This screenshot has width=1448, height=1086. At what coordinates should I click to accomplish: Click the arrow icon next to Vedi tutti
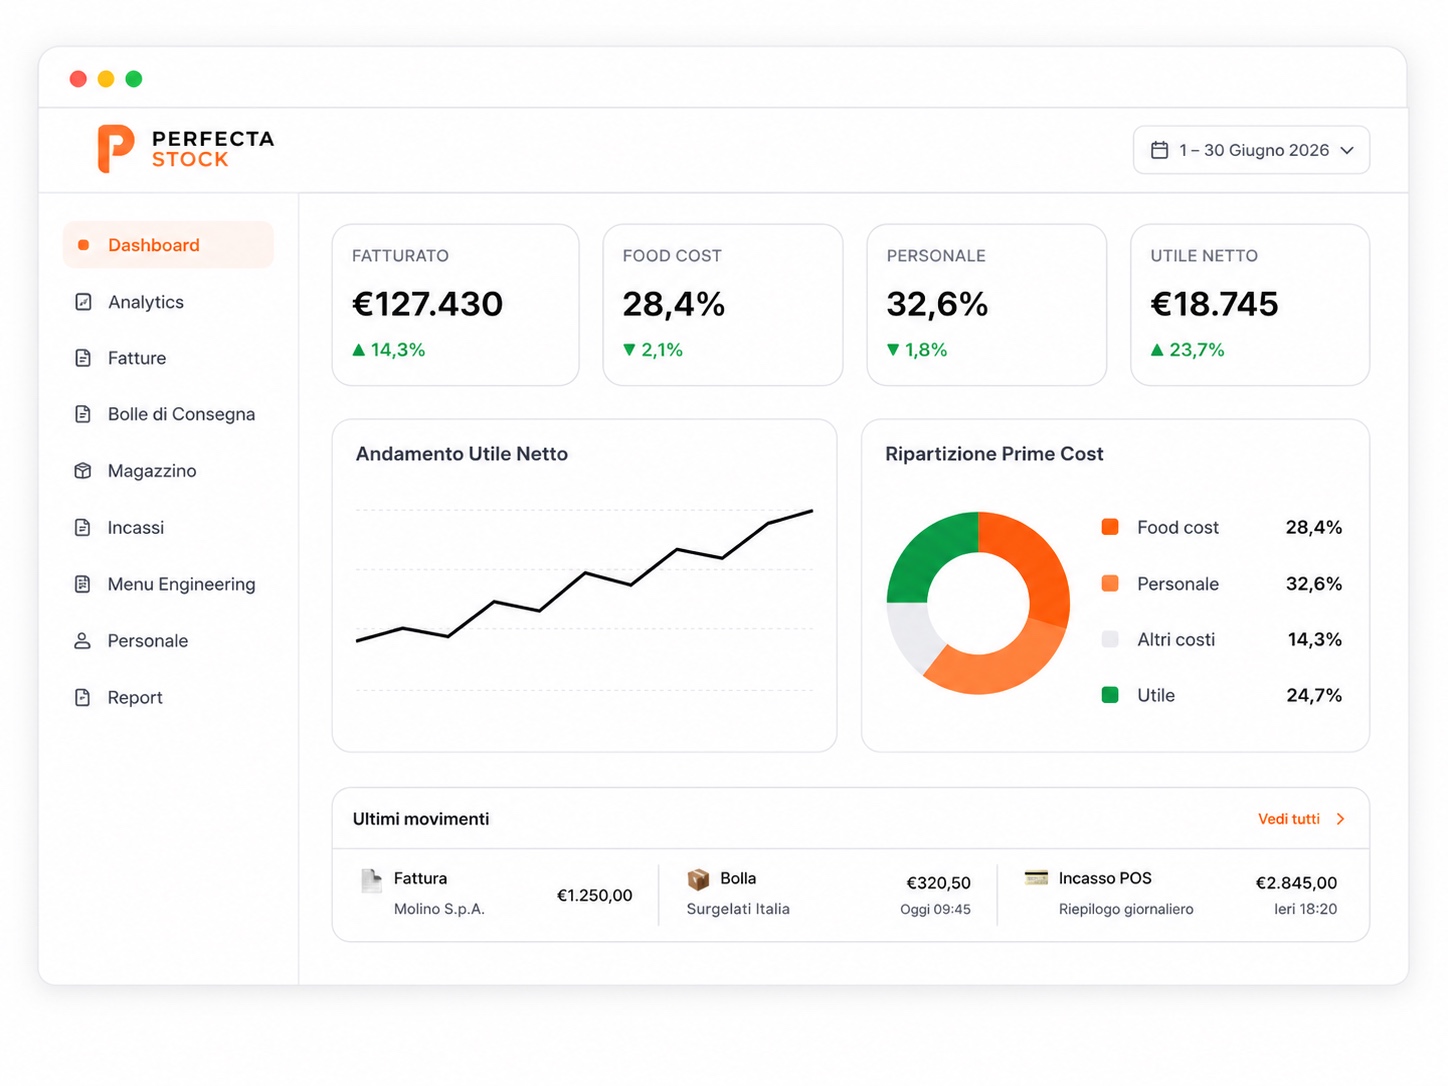(x=1340, y=819)
